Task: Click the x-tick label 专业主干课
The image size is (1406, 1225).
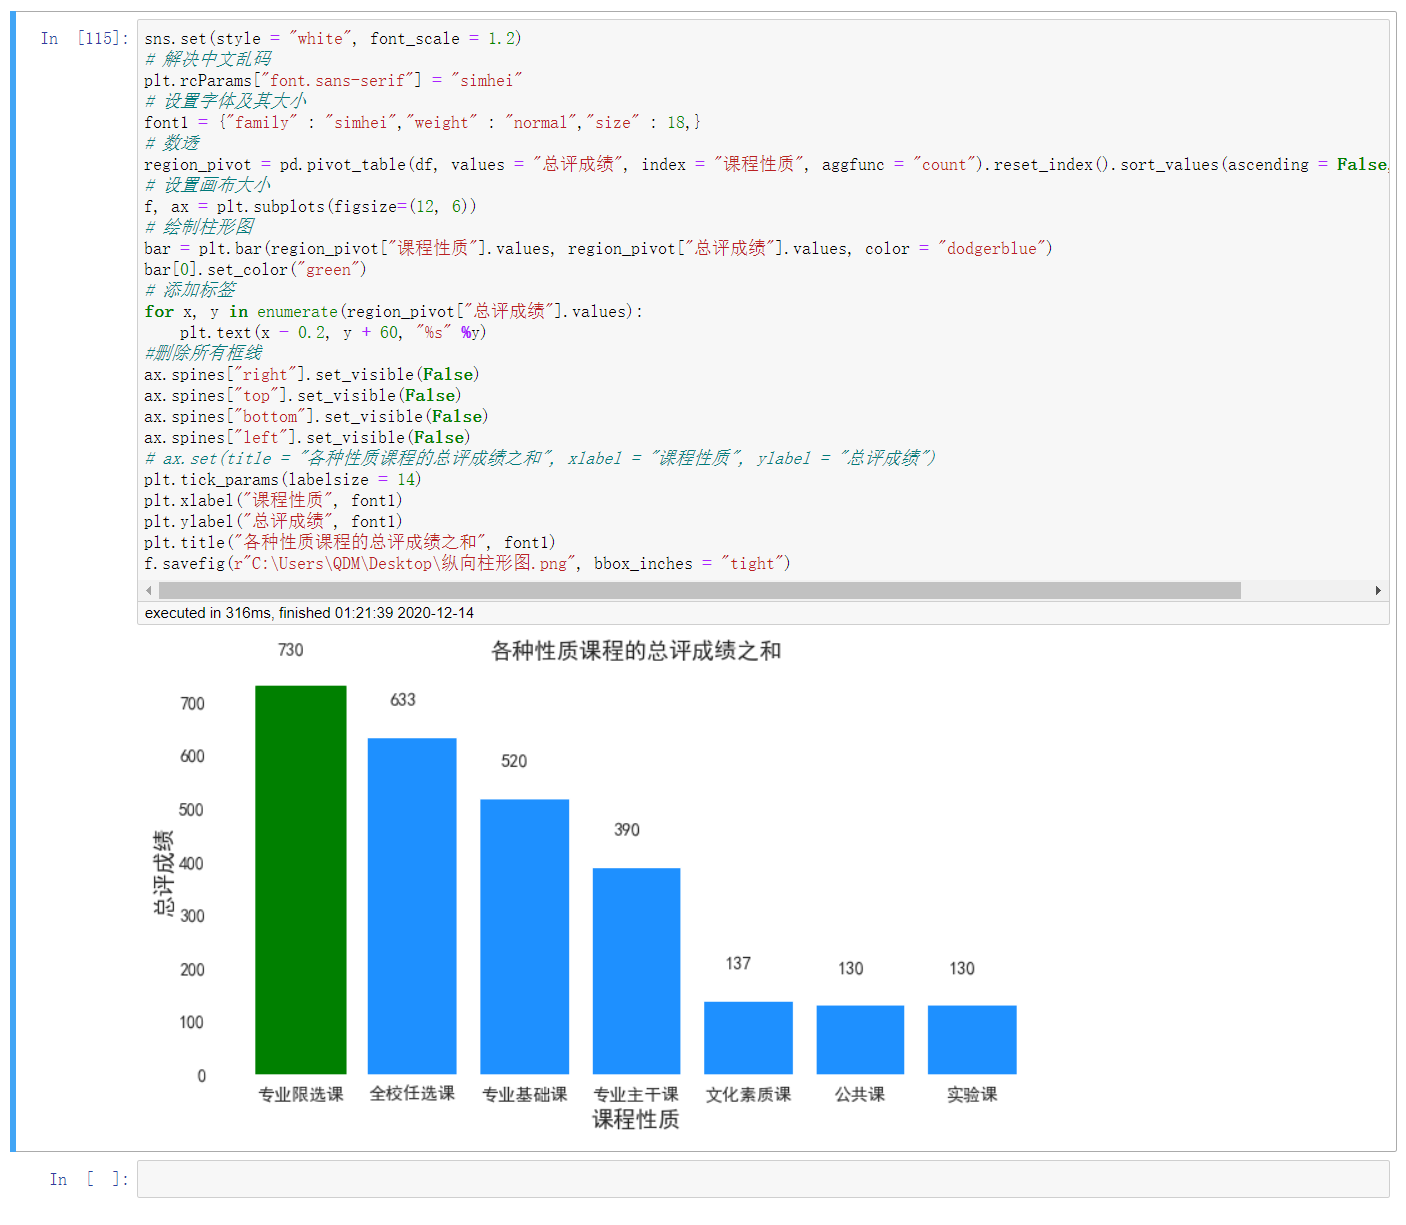Action: (636, 1094)
